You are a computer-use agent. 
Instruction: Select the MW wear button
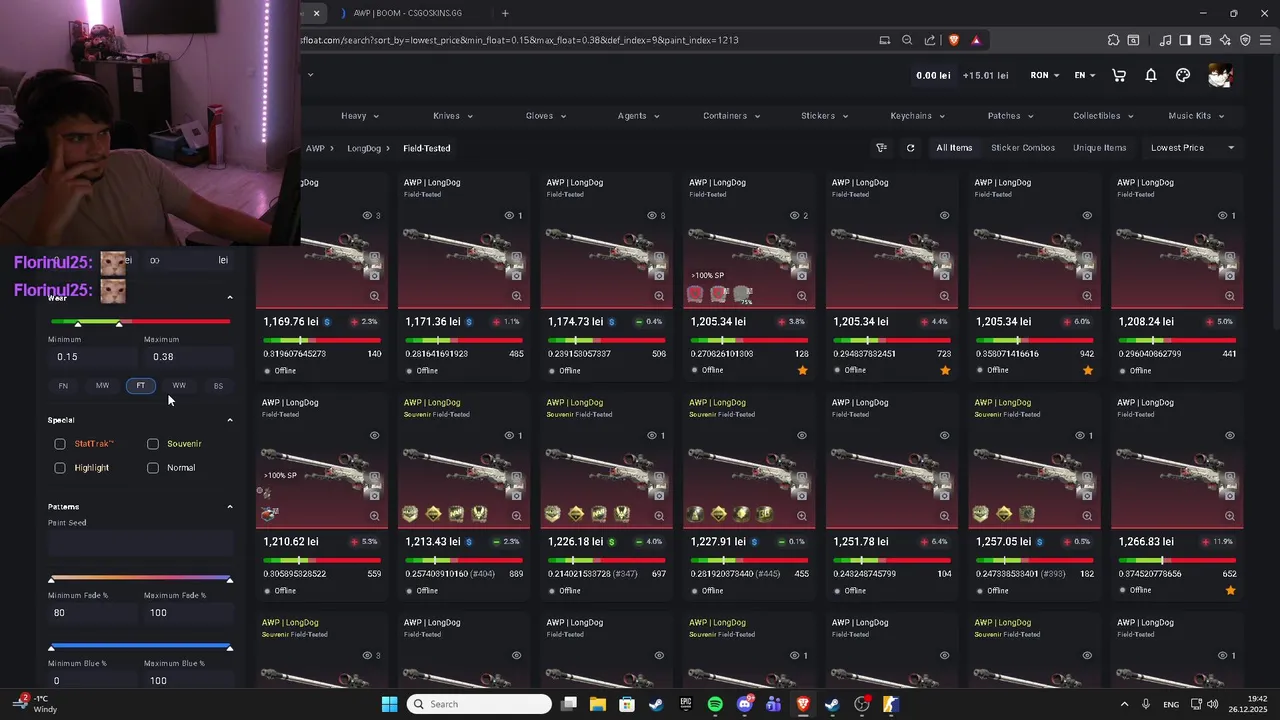[x=102, y=386]
